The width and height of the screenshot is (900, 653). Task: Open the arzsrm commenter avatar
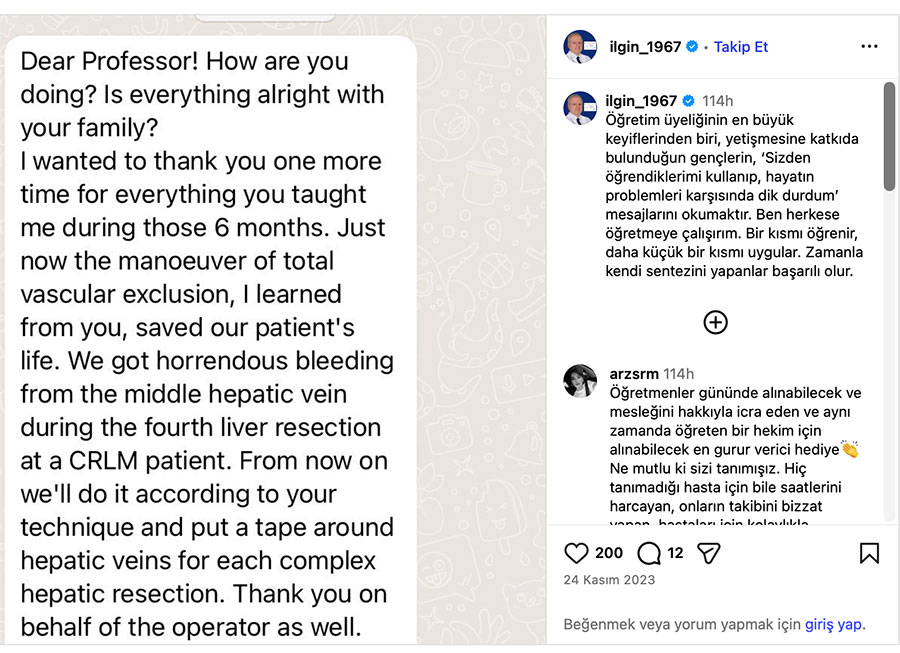pos(580,381)
